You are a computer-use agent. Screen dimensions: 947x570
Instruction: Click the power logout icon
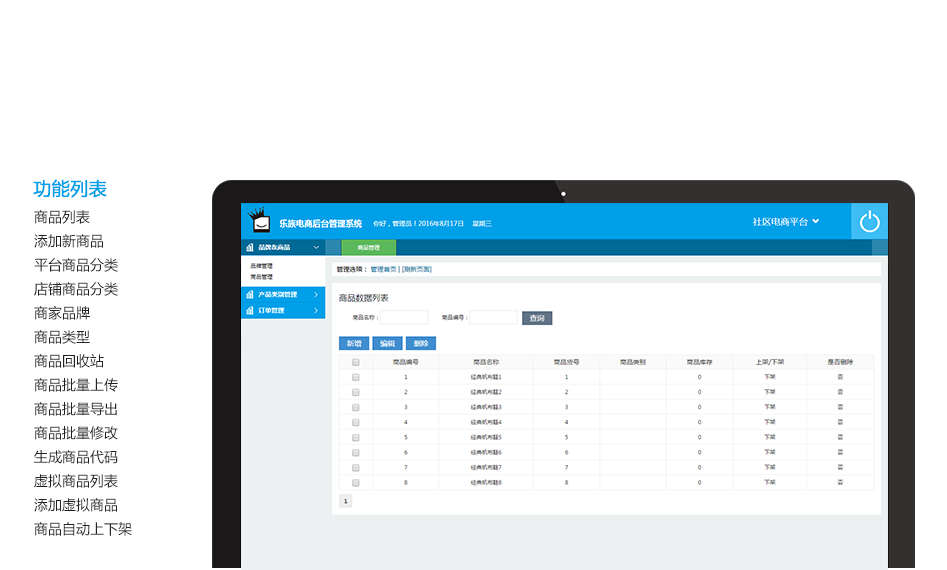pos(869,221)
